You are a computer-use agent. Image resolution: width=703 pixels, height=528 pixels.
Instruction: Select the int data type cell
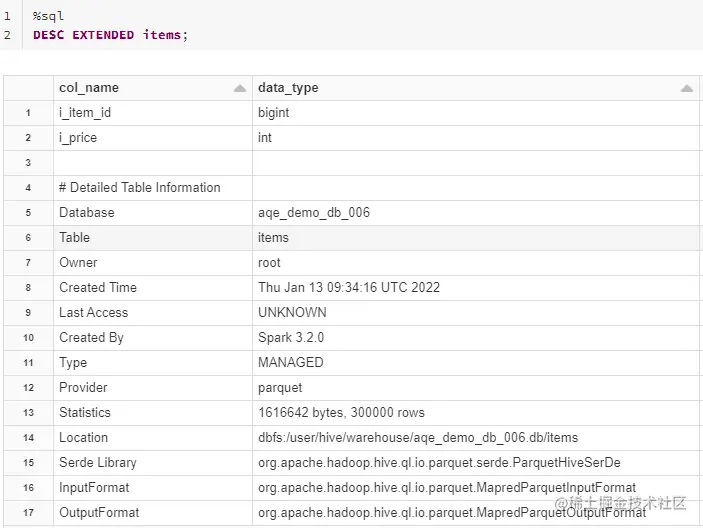click(x=476, y=138)
